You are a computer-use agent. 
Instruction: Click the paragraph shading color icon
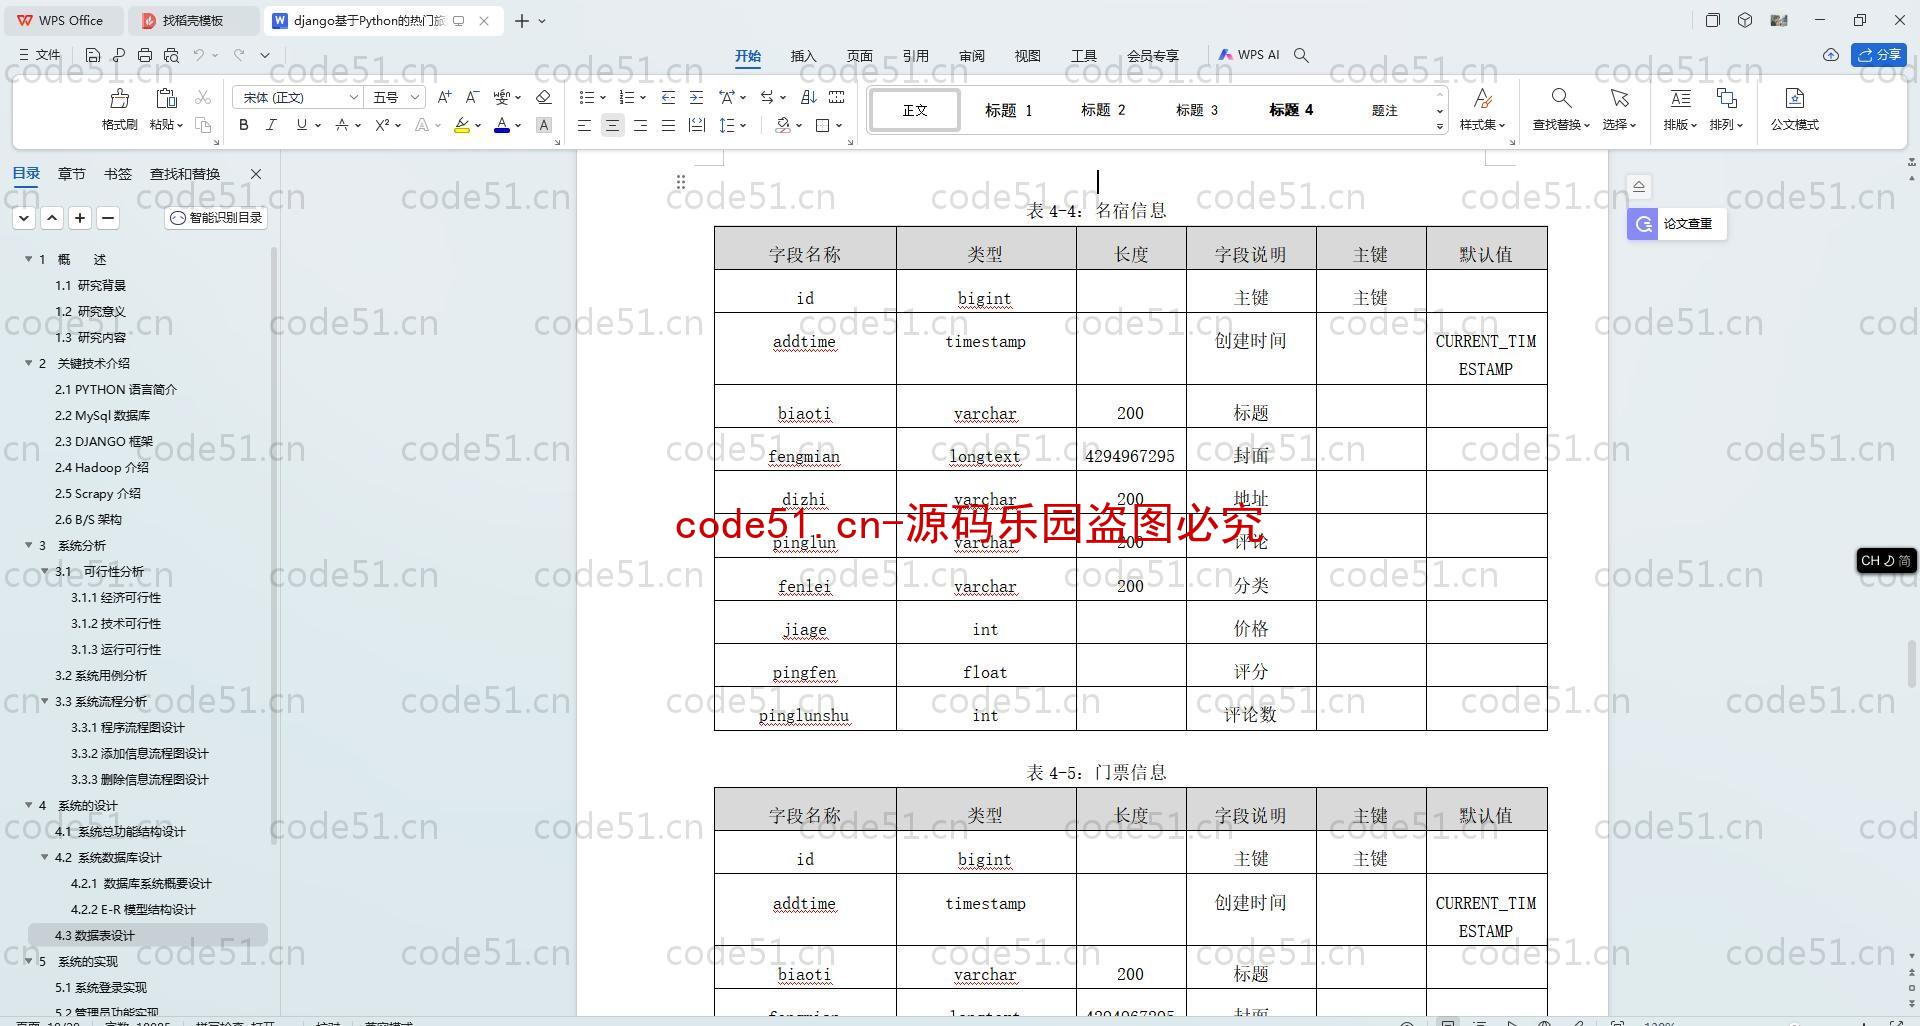point(783,125)
